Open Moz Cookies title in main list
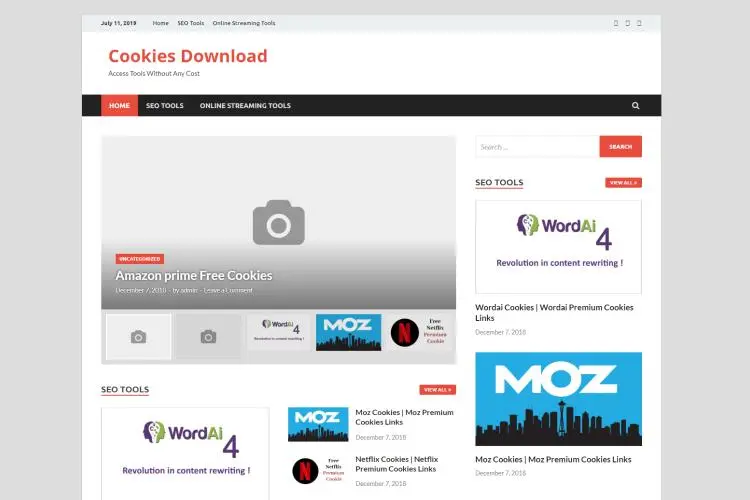This screenshot has height=500, width=750. pyautogui.click(x=404, y=417)
